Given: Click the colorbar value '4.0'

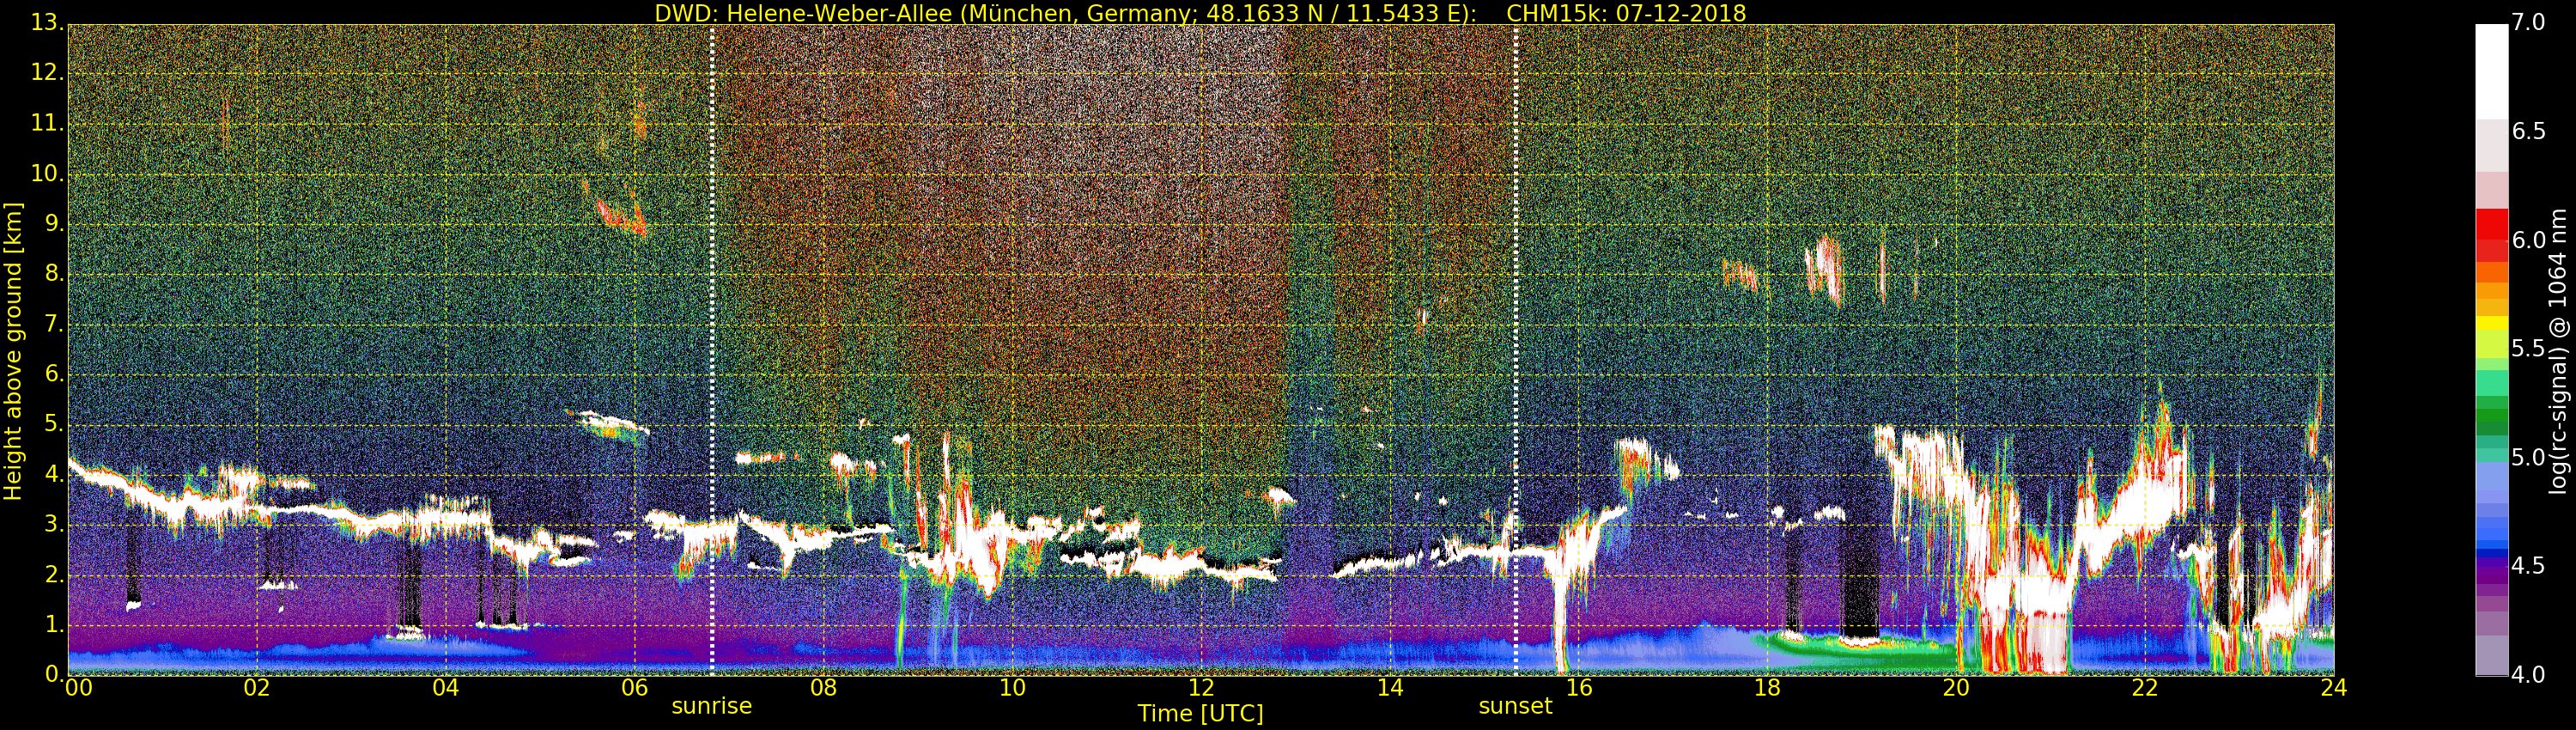Looking at the screenshot, I should (x=2529, y=675).
